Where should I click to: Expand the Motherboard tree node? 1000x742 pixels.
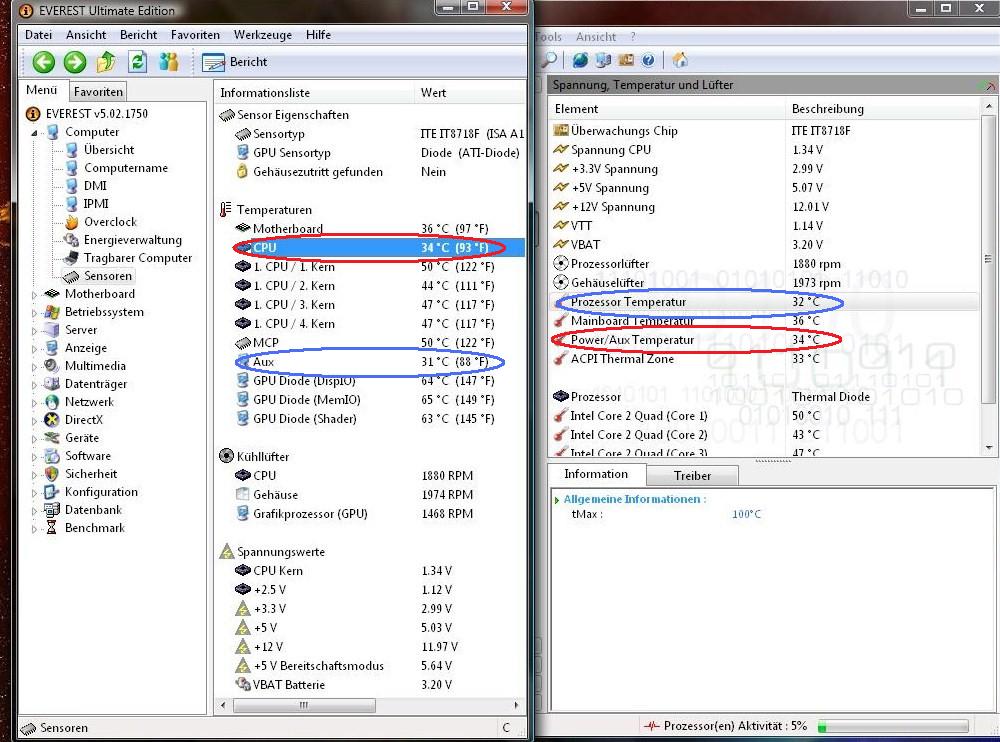(34, 295)
